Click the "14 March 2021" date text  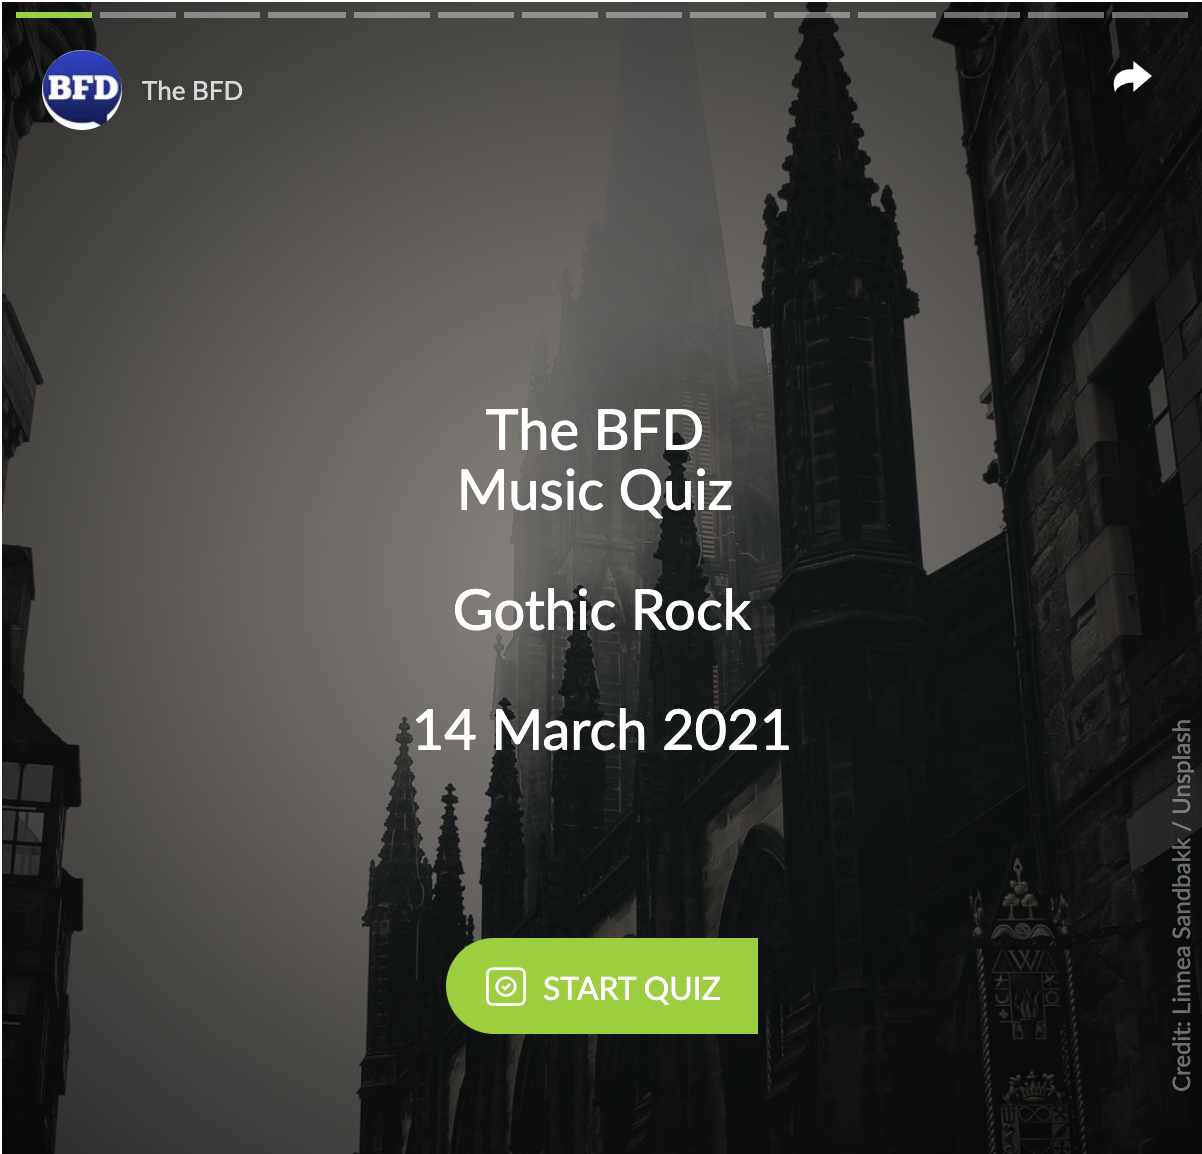point(602,730)
